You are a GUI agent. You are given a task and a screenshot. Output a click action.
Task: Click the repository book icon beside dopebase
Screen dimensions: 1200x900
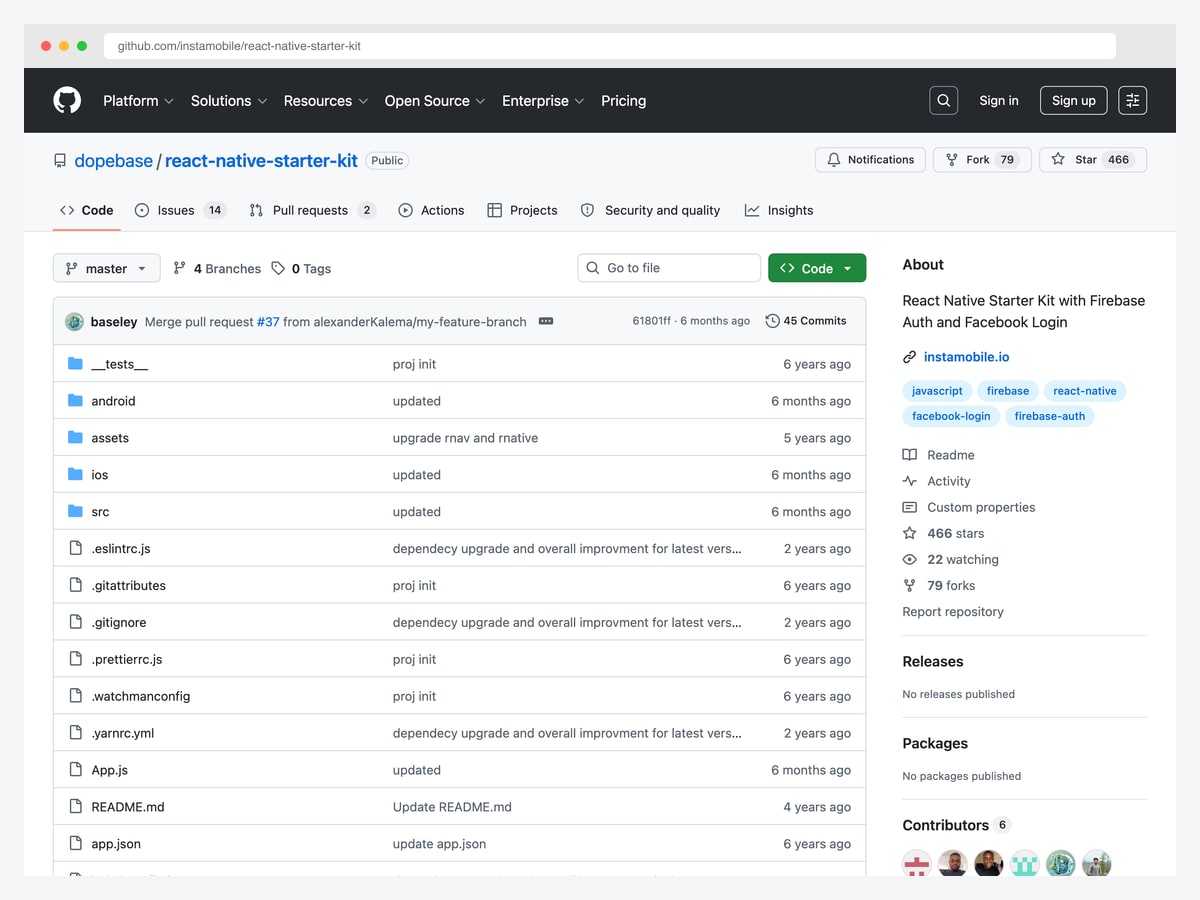[60, 161]
